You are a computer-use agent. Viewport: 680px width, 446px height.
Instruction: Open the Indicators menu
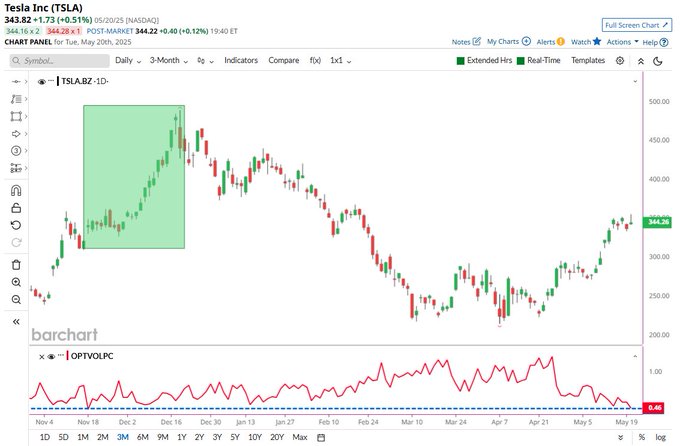[241, 60]
